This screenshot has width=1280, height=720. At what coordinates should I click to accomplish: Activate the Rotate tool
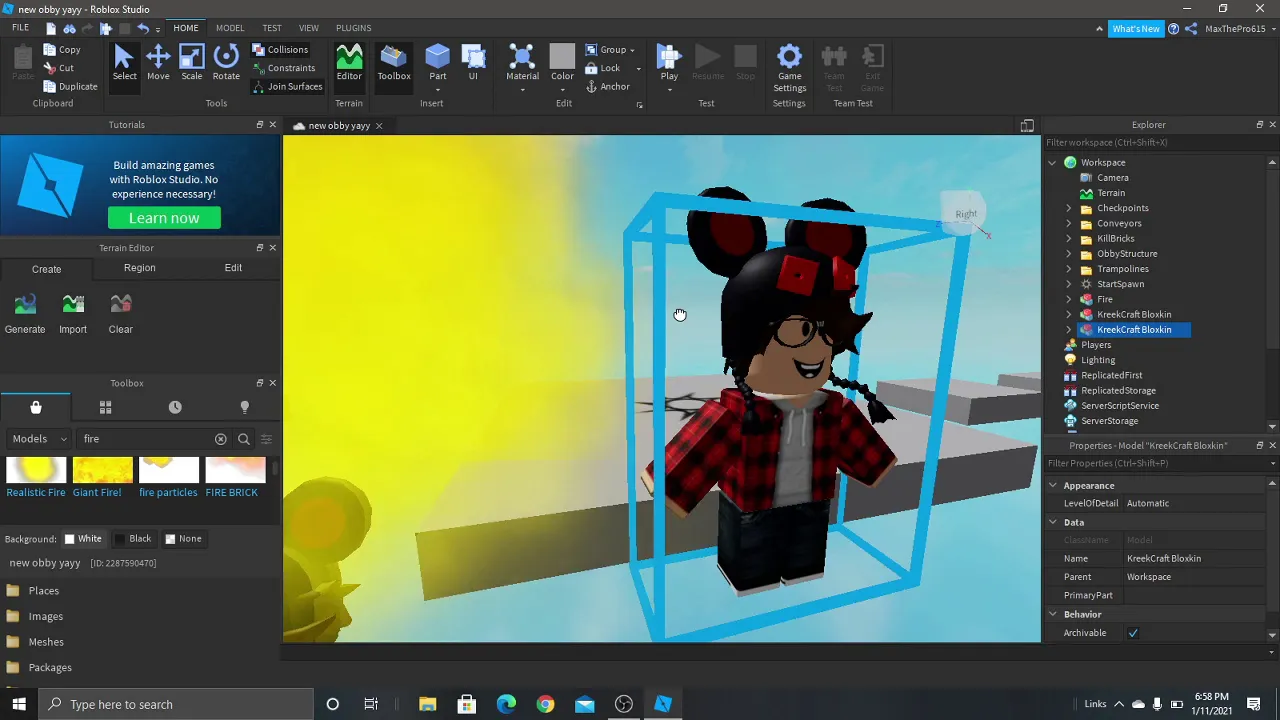[226, 63]
